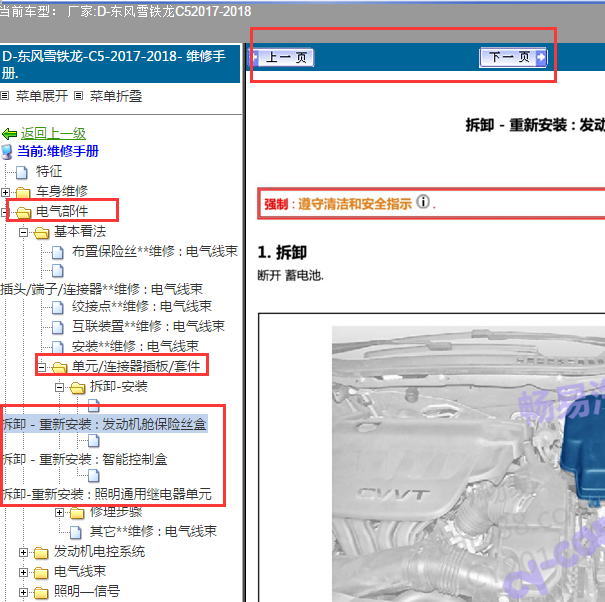Open 布置保险丝**维修：电气线束 page
The image size is (605, 602).
tap(155, 251)
